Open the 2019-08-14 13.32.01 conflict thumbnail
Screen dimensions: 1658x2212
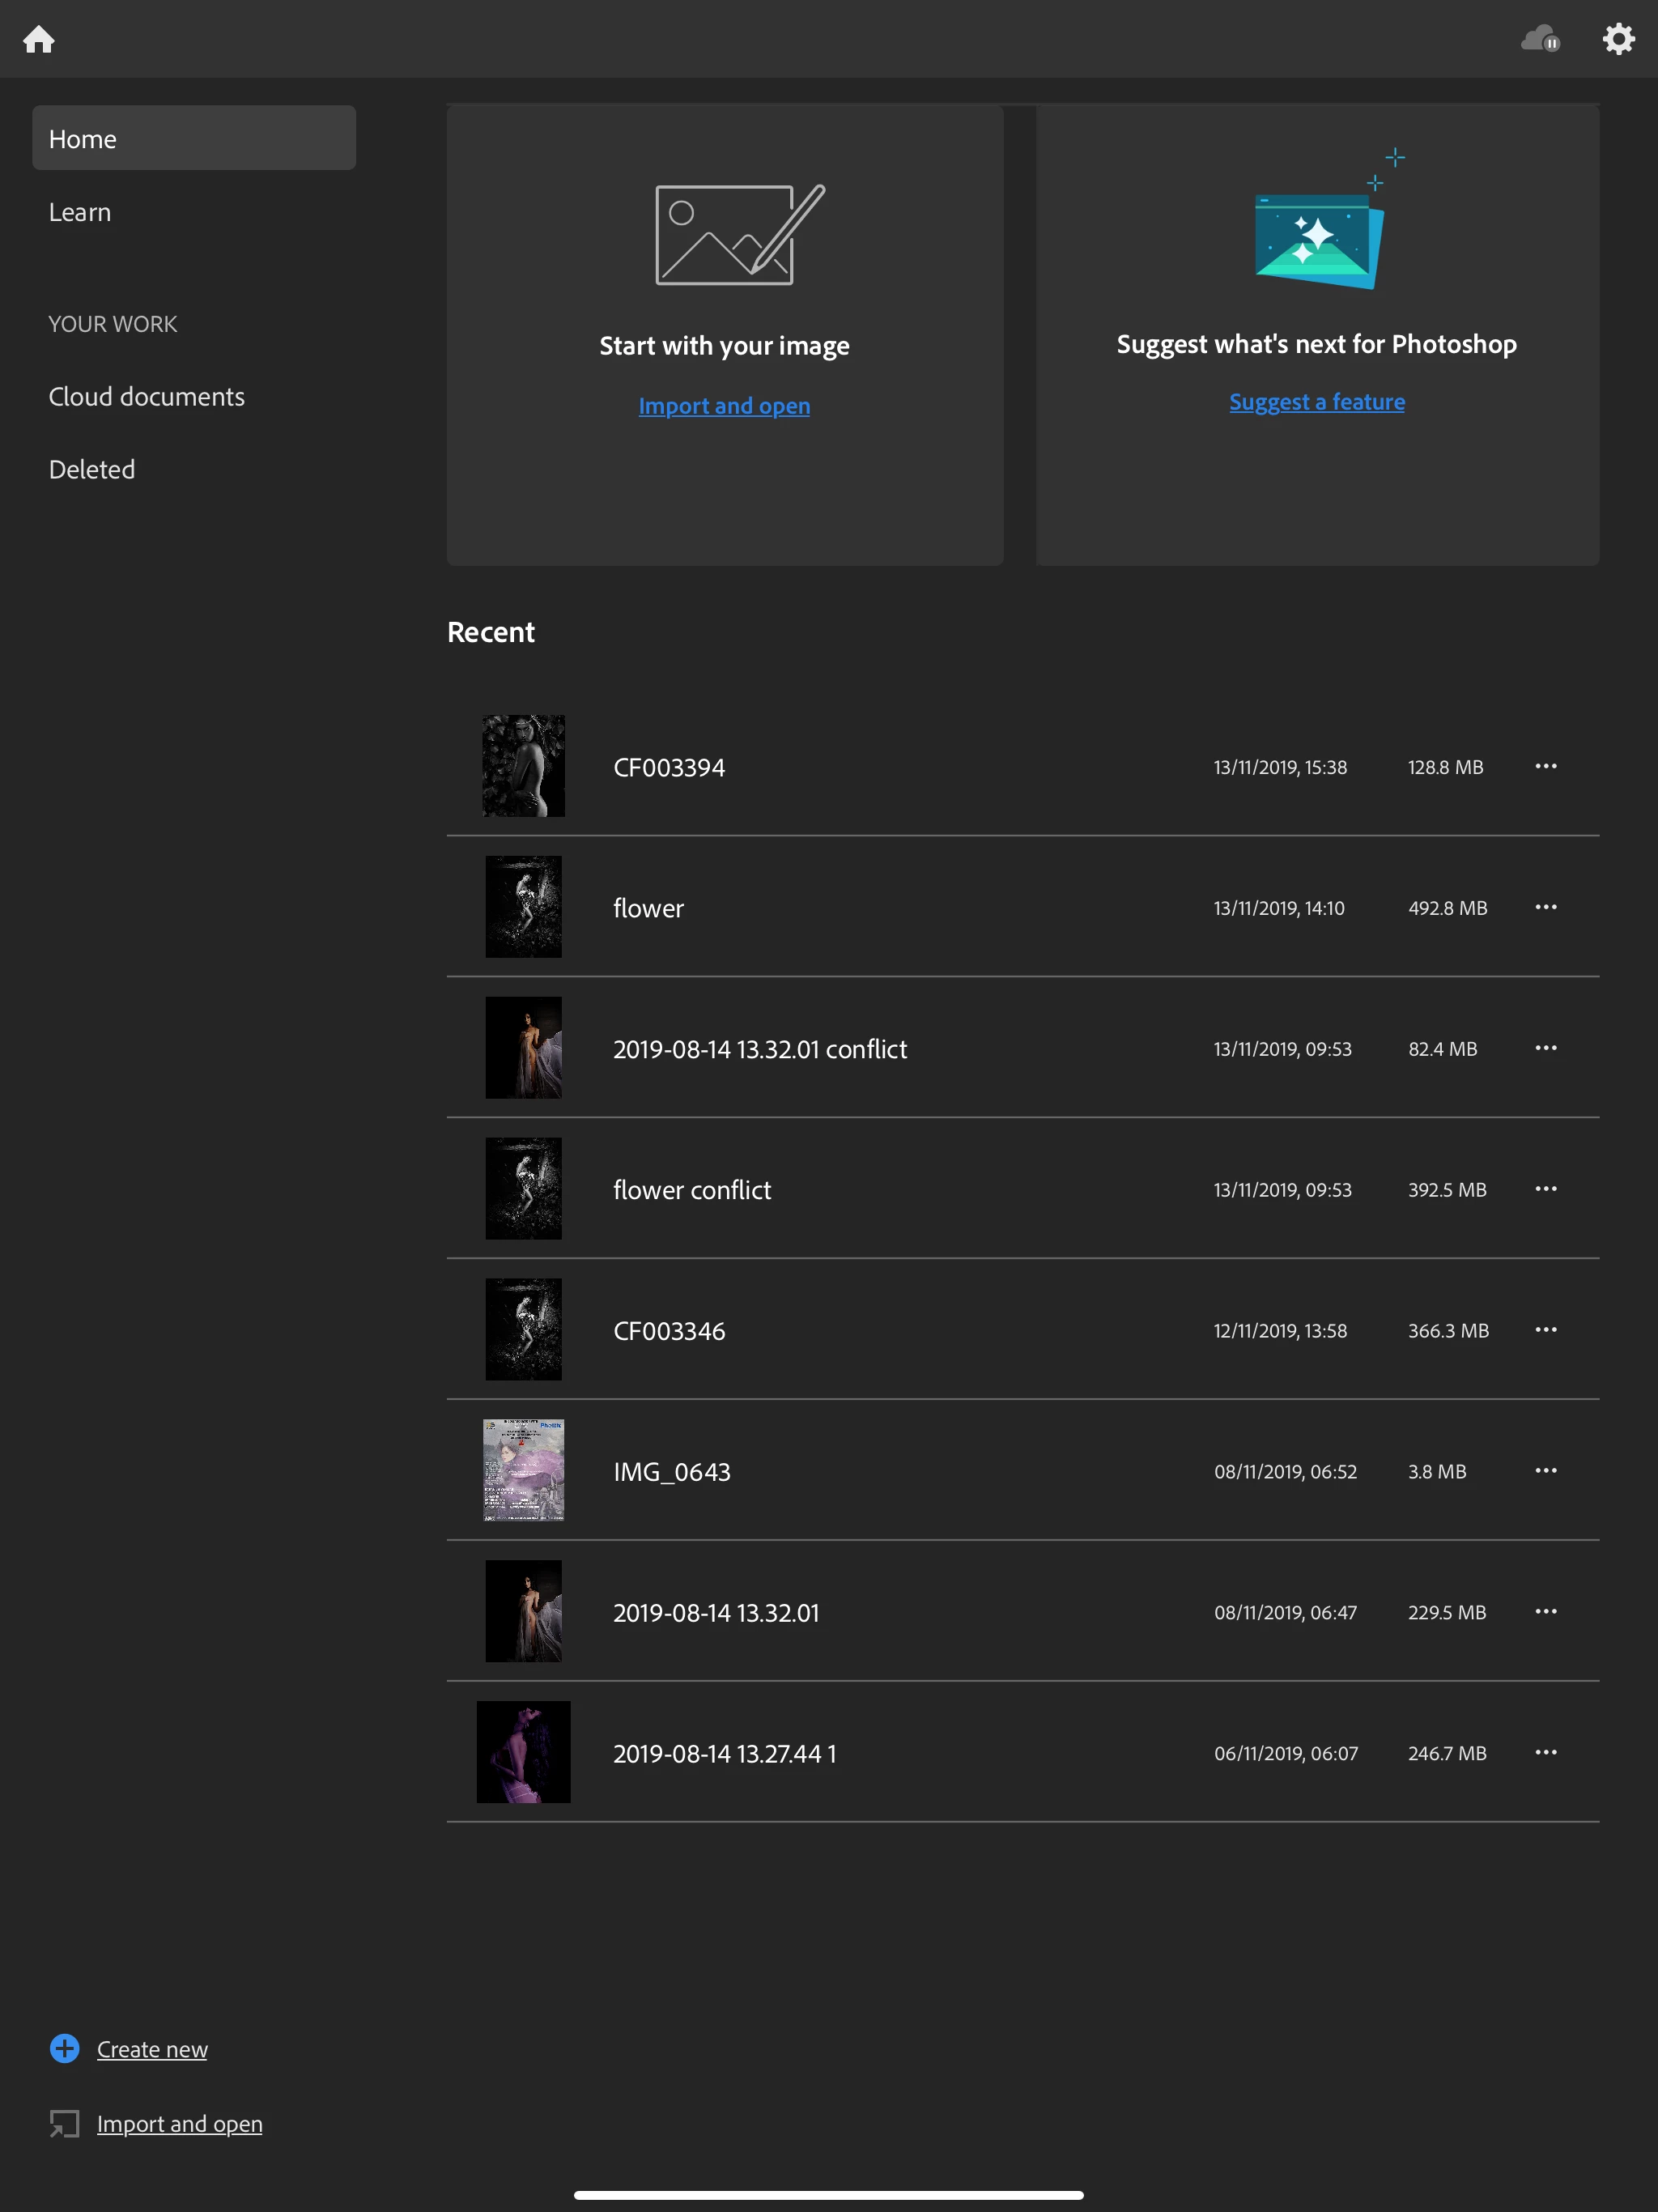(x=523, y=1047)
